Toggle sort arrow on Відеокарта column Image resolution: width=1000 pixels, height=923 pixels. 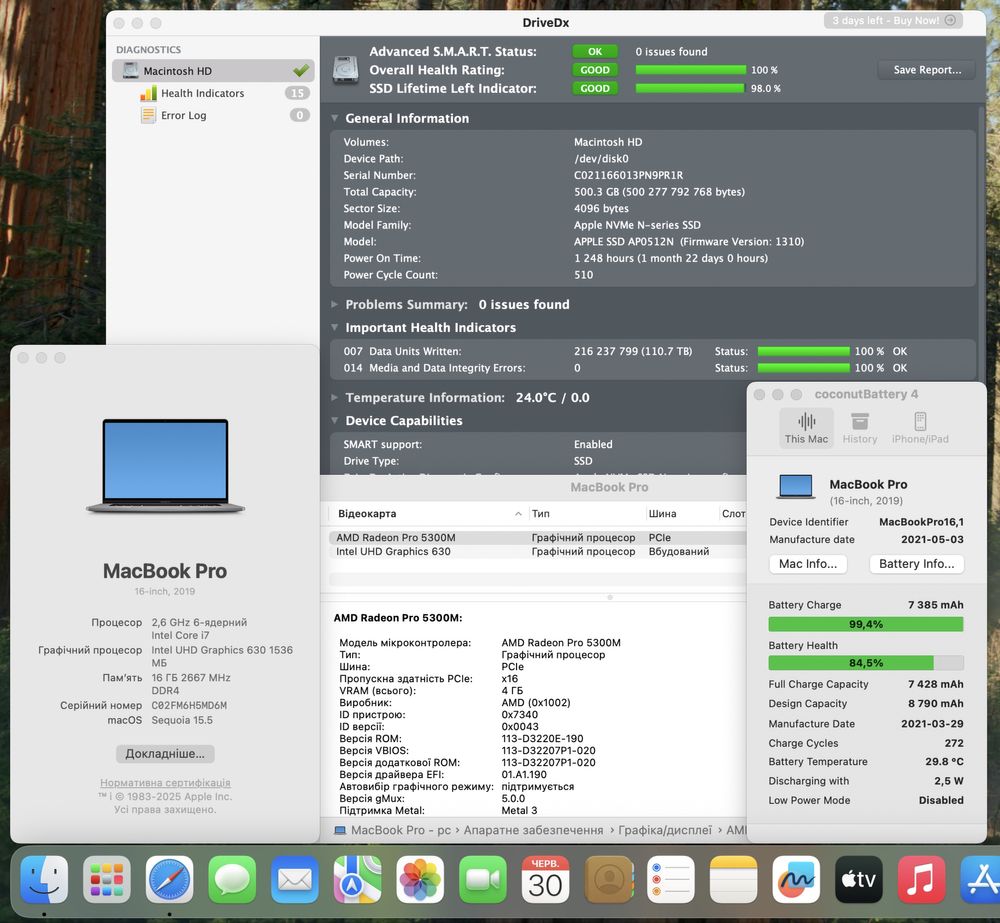pyautogui.click(x=518, y=513)
